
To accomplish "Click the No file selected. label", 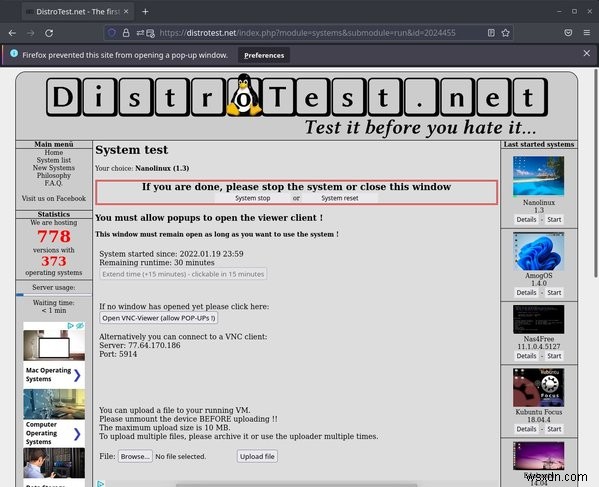I will pyautogui.click(x=180, y=456).
